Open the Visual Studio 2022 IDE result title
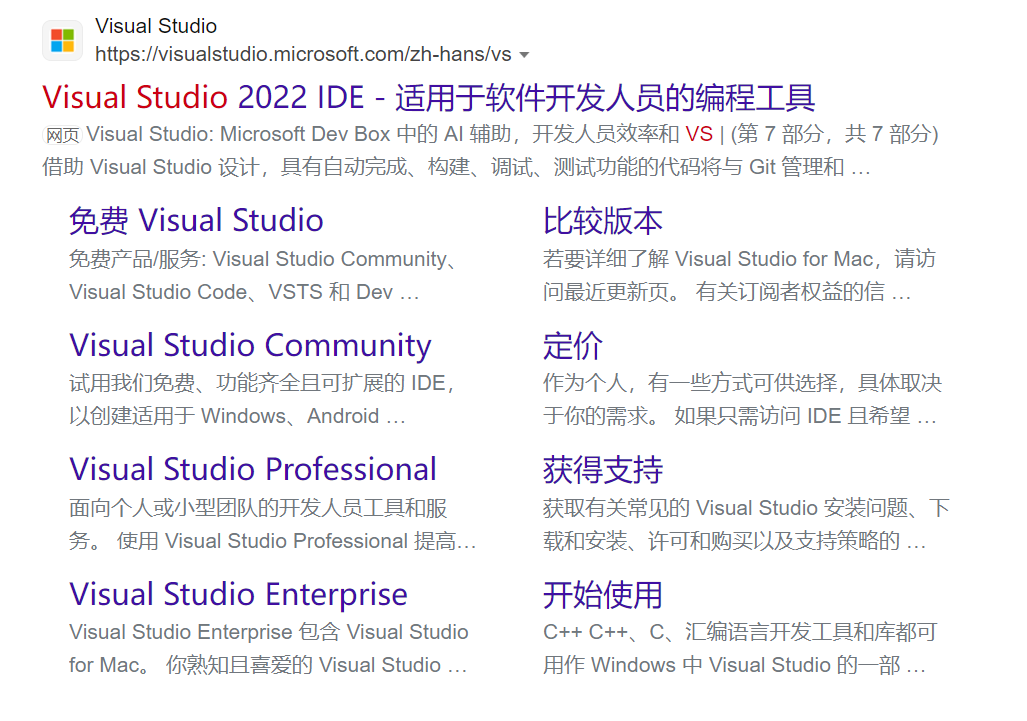 click(428, 98)
